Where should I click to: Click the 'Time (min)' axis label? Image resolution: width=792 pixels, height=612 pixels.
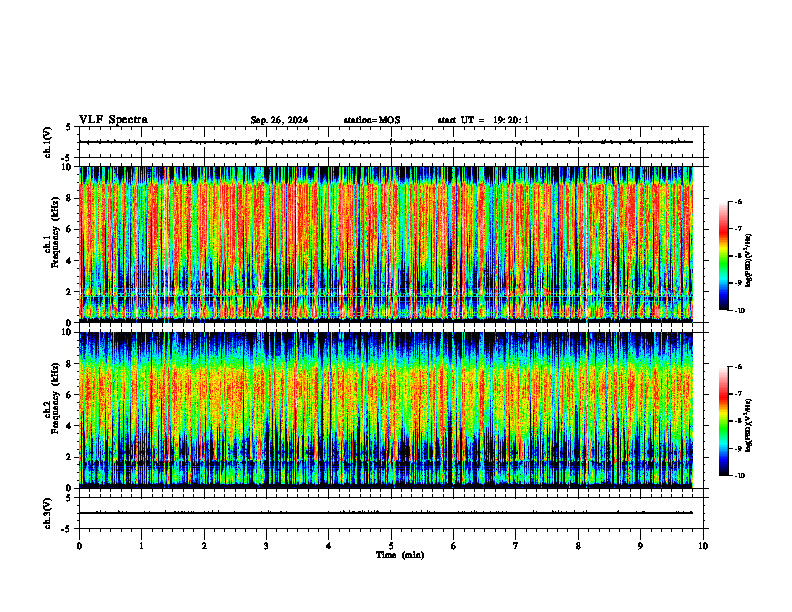[400, 555]
